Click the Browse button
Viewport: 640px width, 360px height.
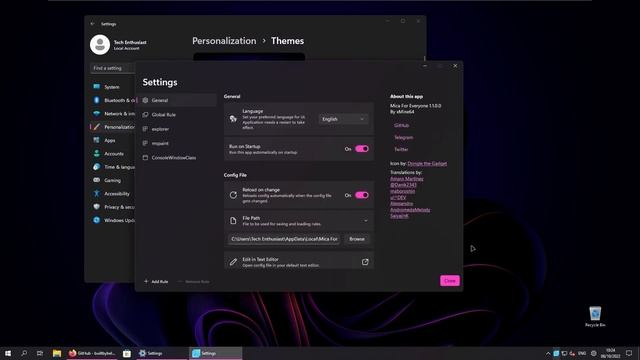click(357, 239)
